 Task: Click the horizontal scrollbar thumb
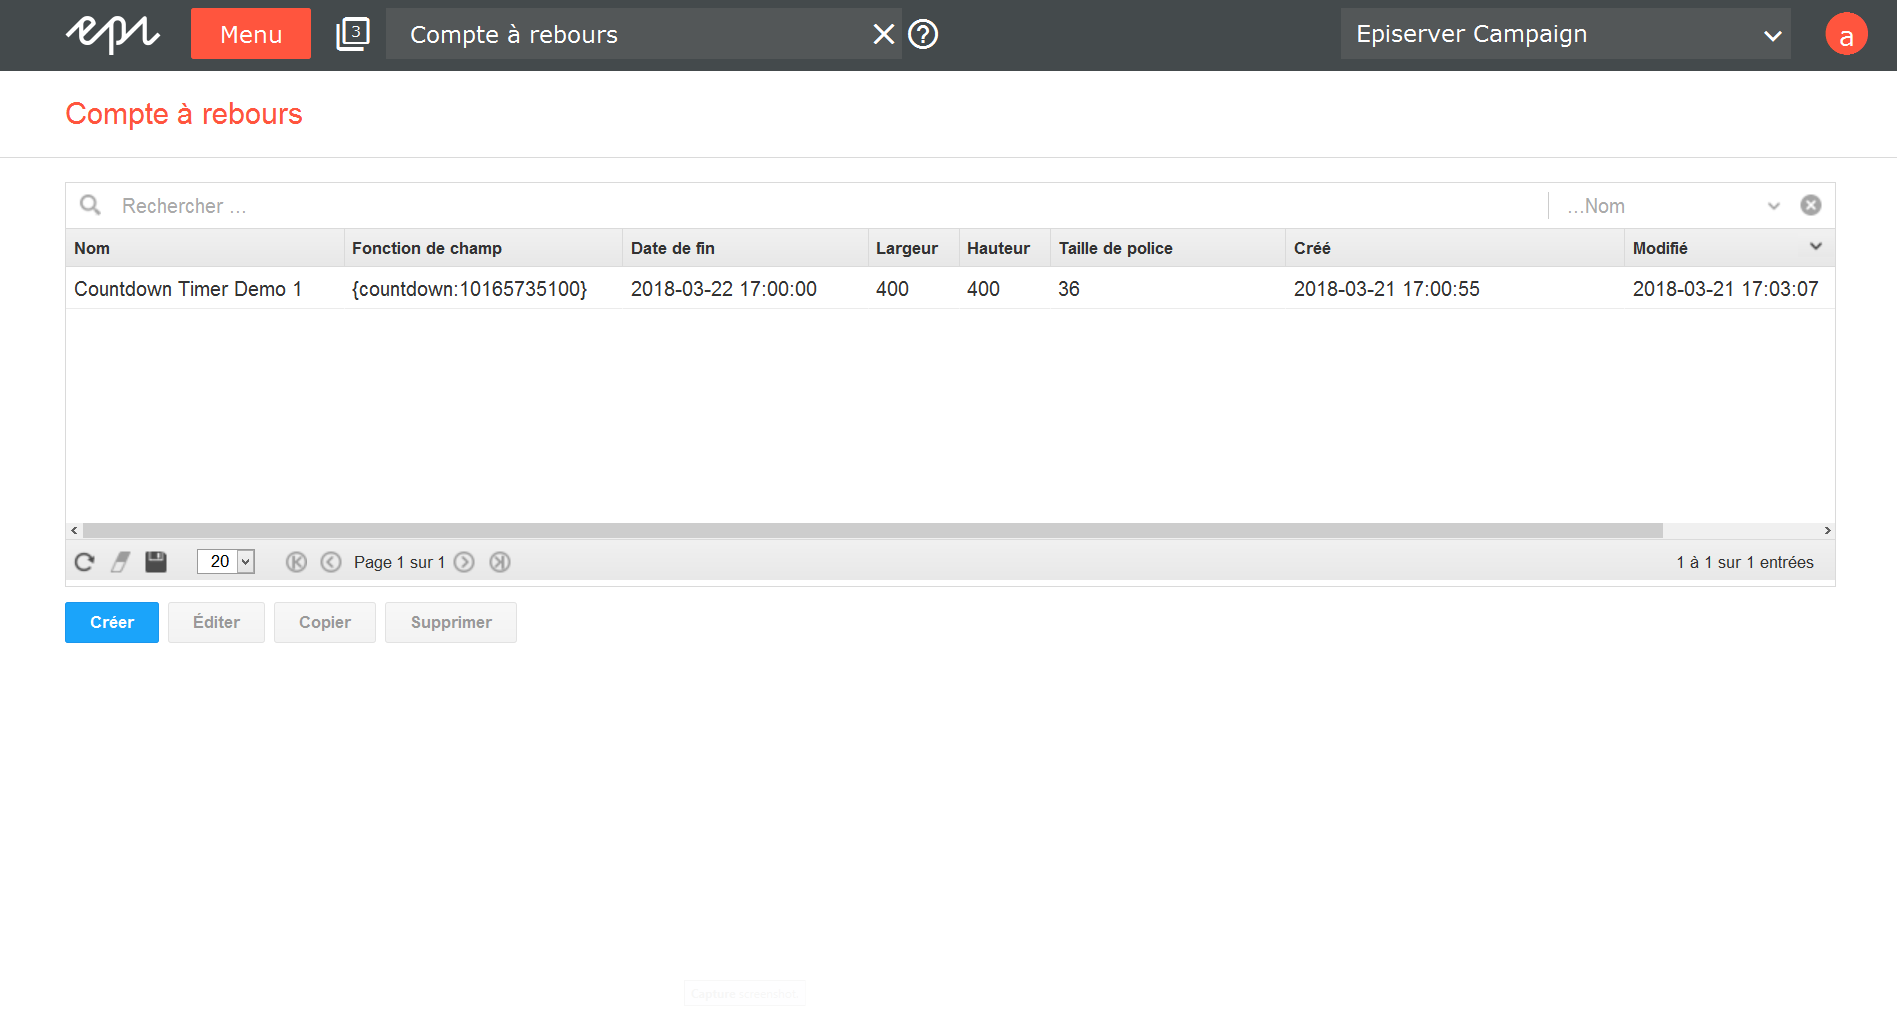coord(872,530)
